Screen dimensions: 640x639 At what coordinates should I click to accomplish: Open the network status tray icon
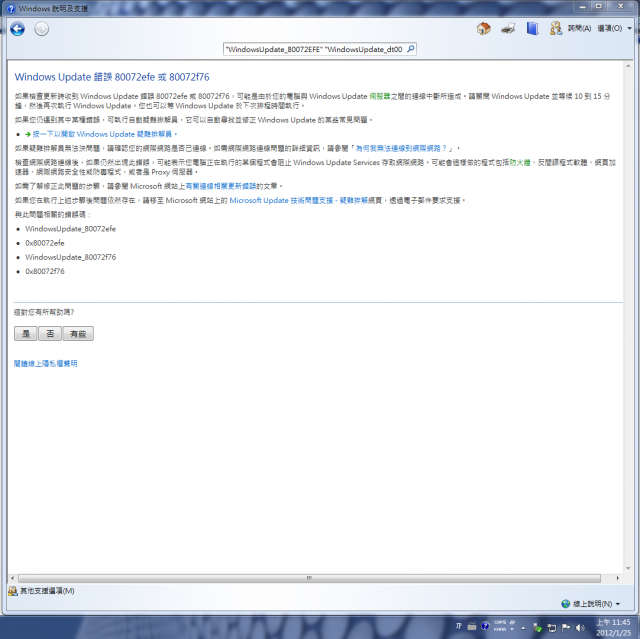552,628
